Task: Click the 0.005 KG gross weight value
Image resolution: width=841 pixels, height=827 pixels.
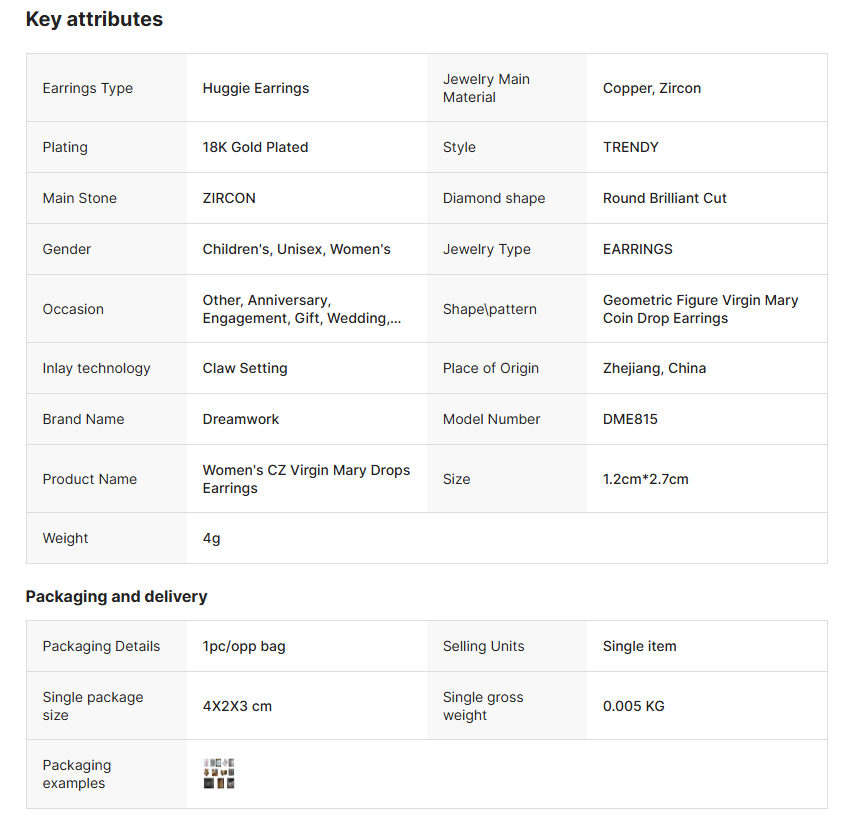Action: [634, 706]
